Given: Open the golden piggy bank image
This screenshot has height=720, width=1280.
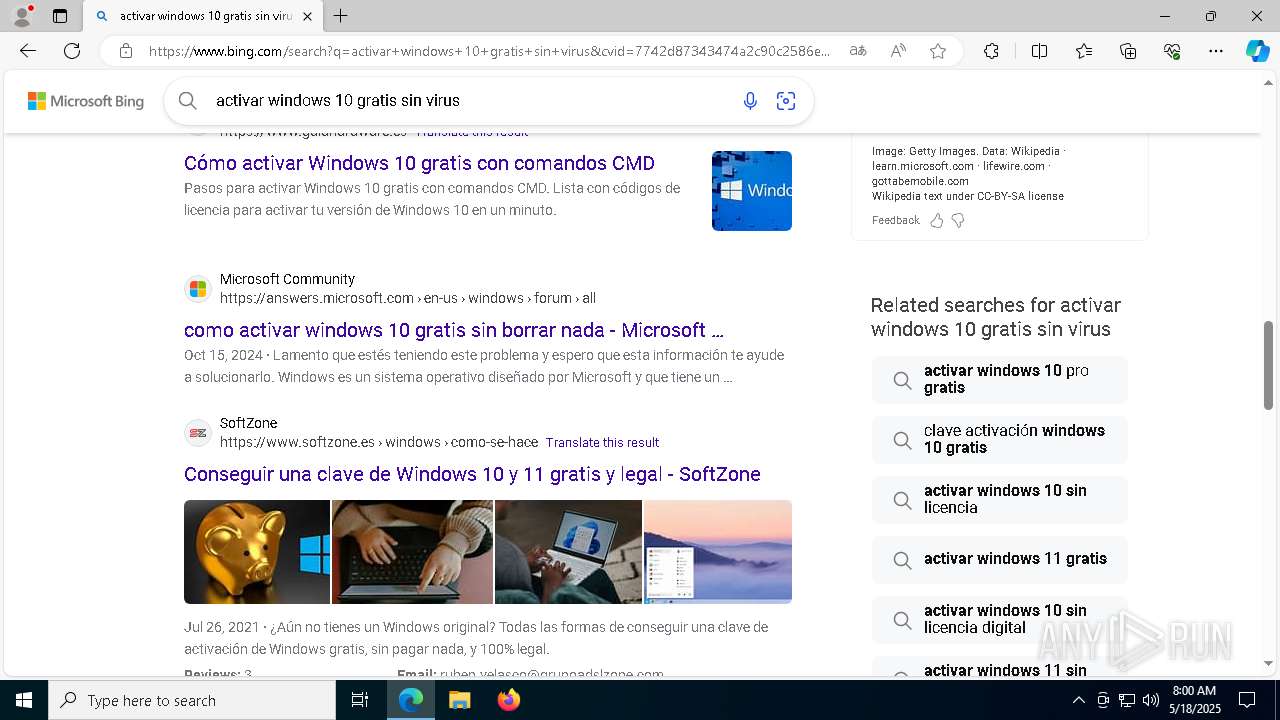Looking at the screenshot, I should click(257, 552).
